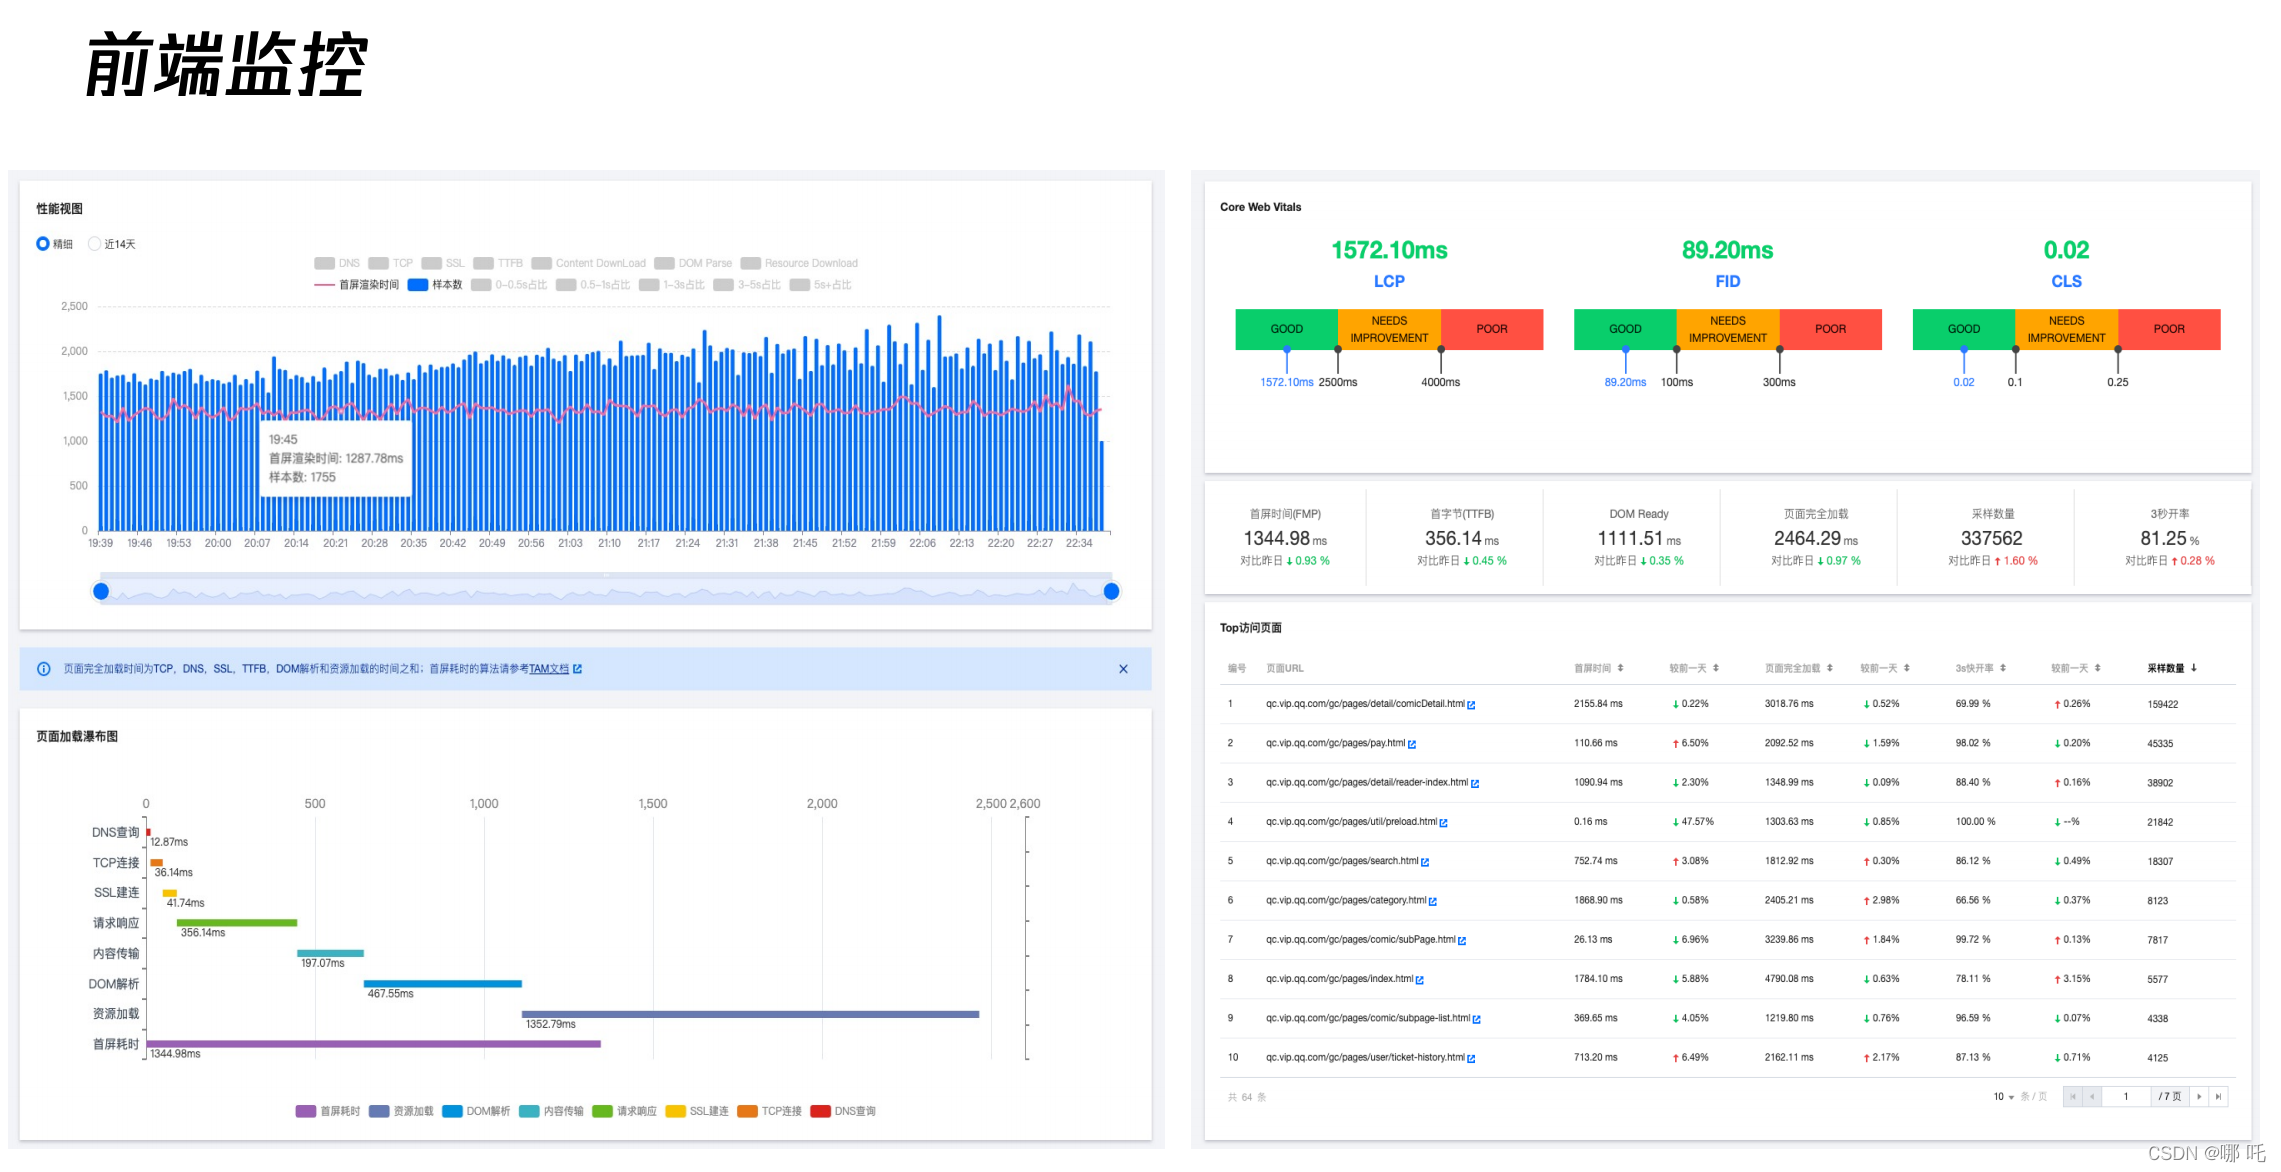Select the 精细 radio button
The image size is (2281, 1172).
tap(43, 243)
